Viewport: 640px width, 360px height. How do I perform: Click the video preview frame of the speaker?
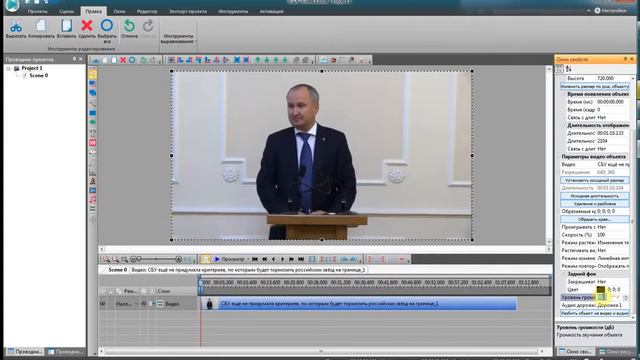click(322, 156)
